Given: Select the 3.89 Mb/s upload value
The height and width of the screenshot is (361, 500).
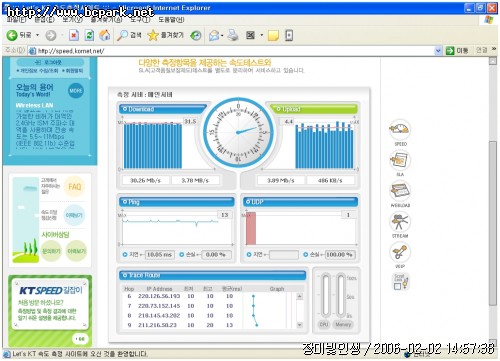Looking at the screenshot, I should point(281,180).
